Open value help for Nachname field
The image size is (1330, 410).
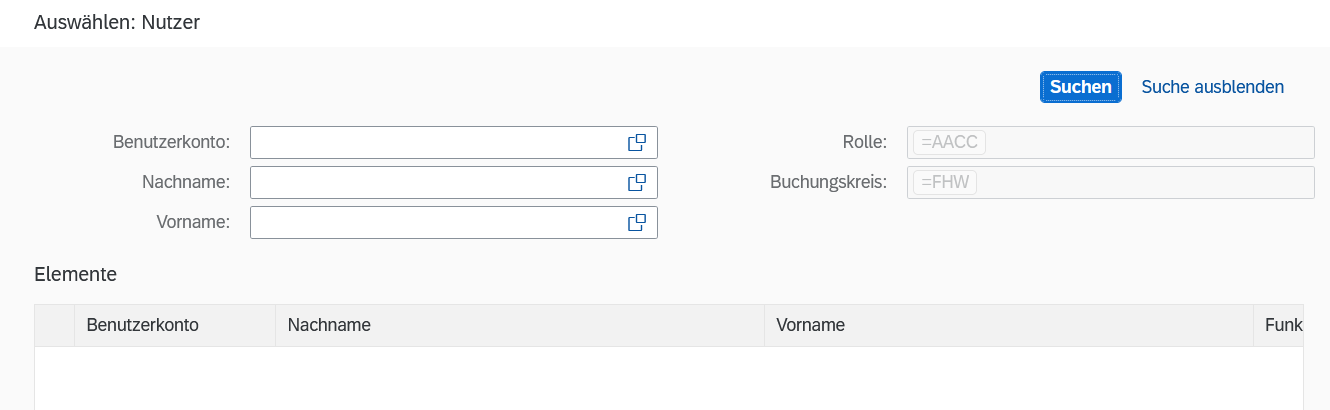tap(637, 183)
